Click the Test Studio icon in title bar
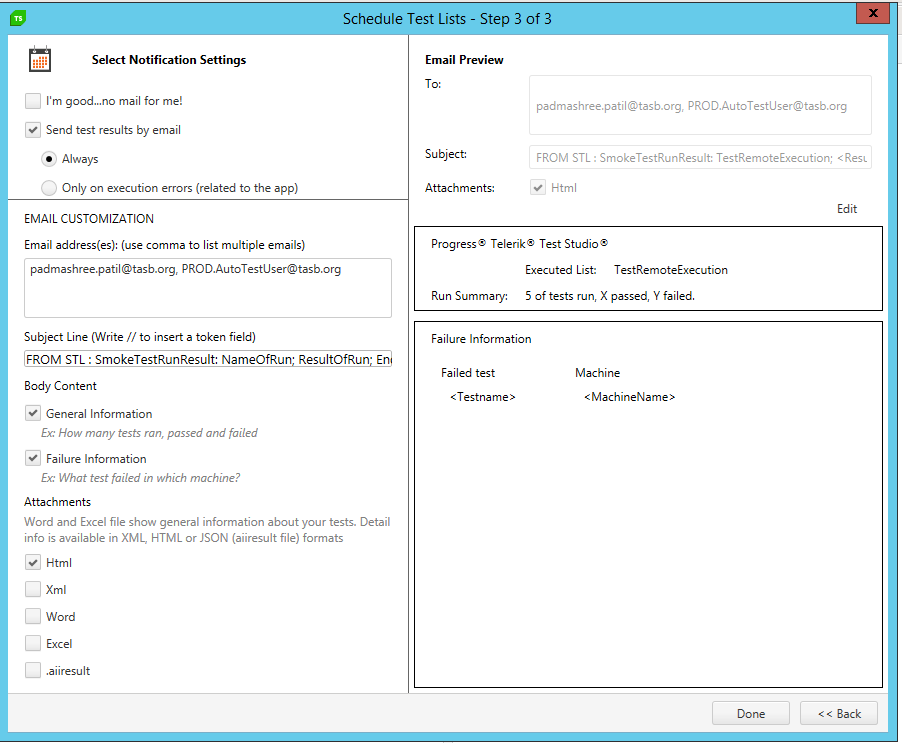Image resolution: width=902 pixels, height=743 pixels. coord(18,18)
